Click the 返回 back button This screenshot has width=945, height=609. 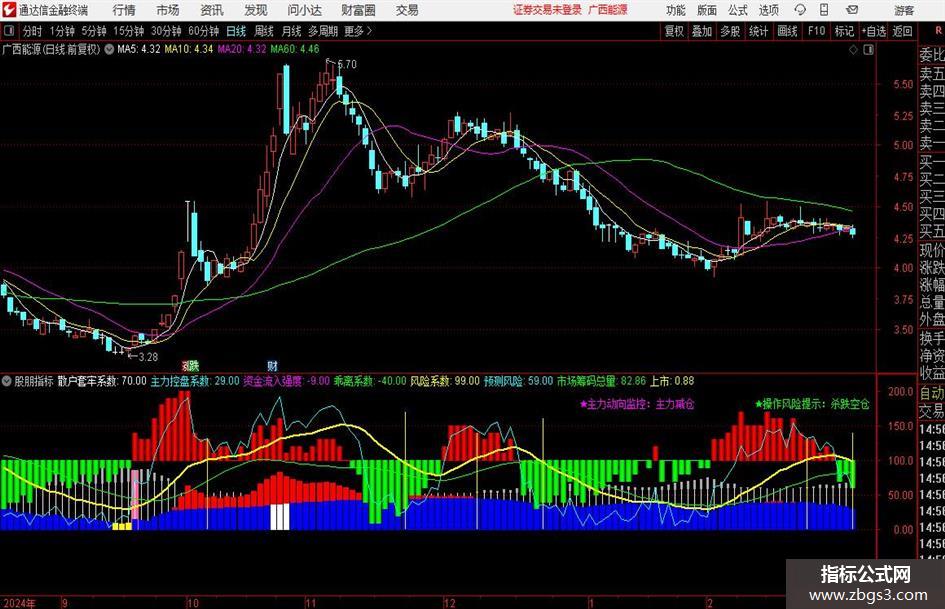(x=902, y=31)
